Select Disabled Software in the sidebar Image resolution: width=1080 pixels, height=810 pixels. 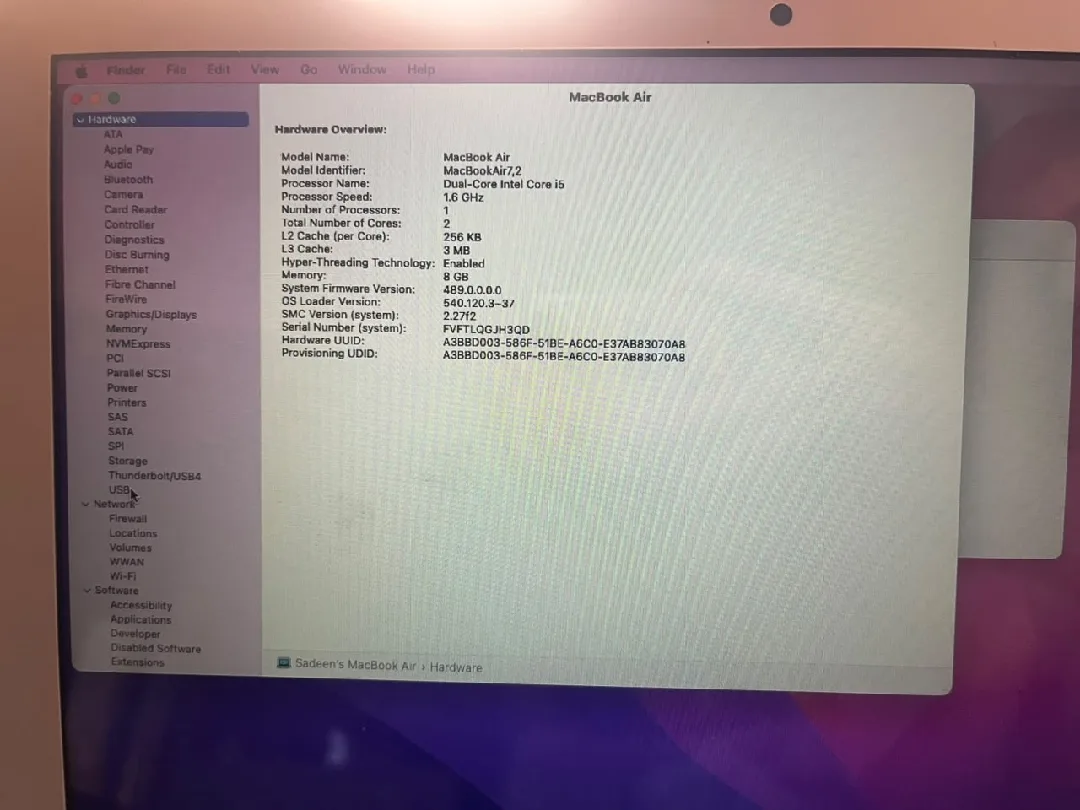coord(156,648)
